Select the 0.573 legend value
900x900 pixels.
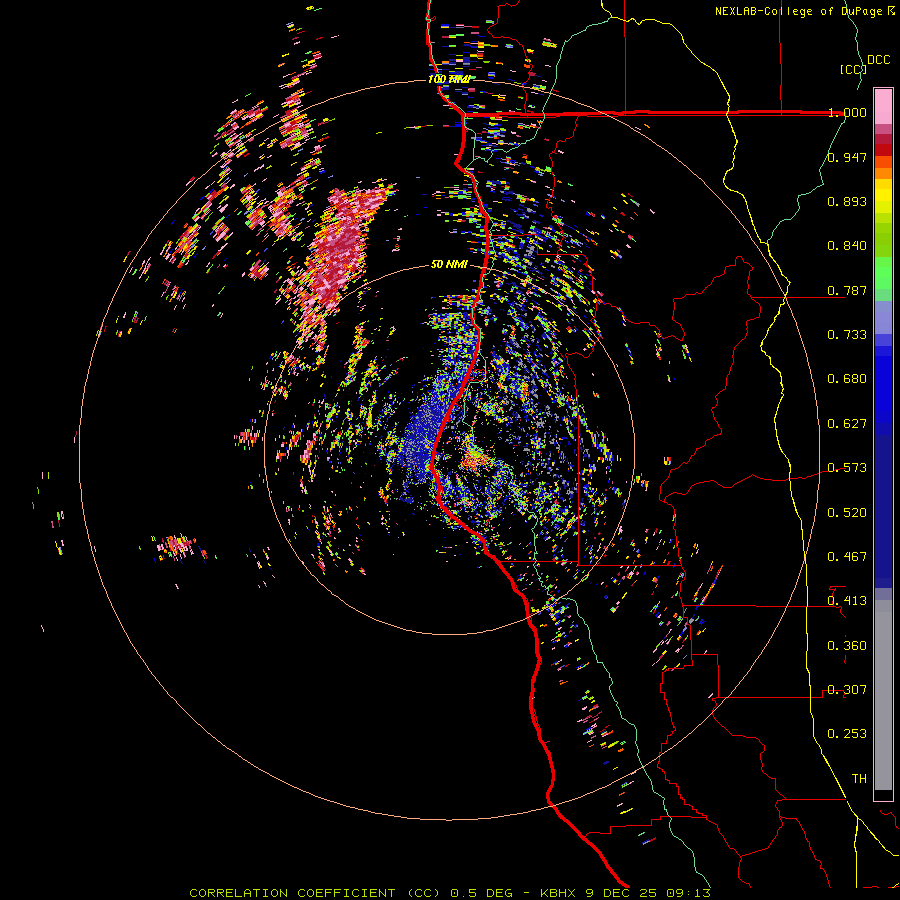coord(847,468)
